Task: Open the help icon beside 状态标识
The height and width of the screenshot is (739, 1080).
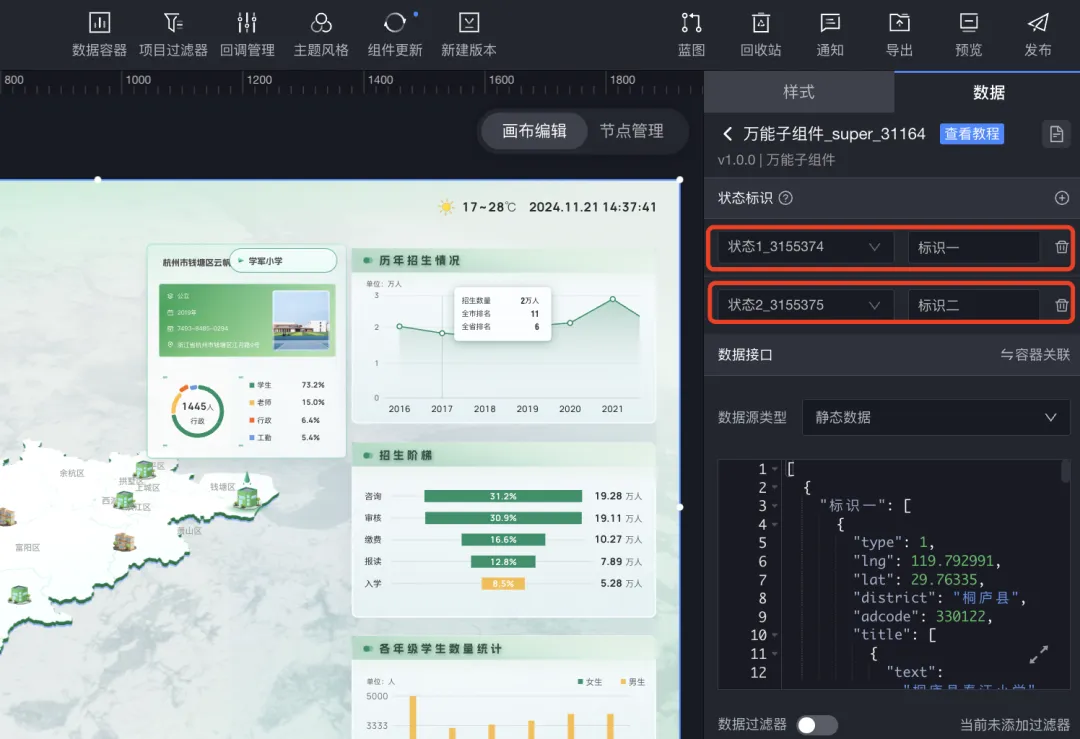Action: pos(785,198)
